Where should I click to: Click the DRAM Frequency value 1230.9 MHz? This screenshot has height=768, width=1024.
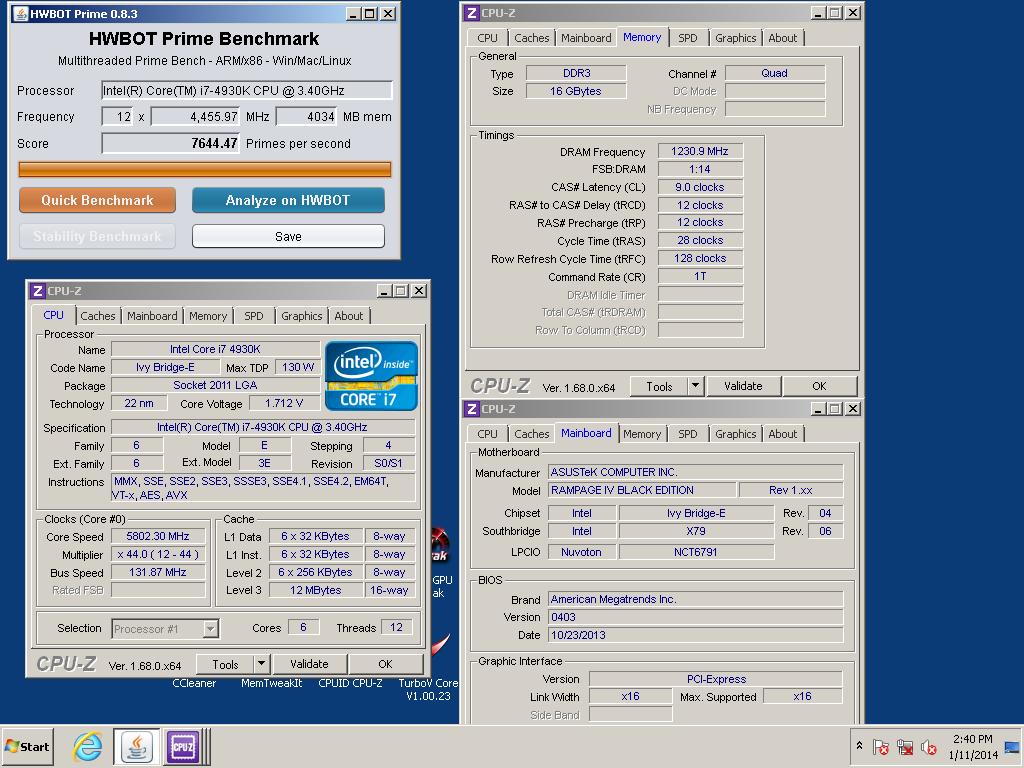click(x=699, y=152)
